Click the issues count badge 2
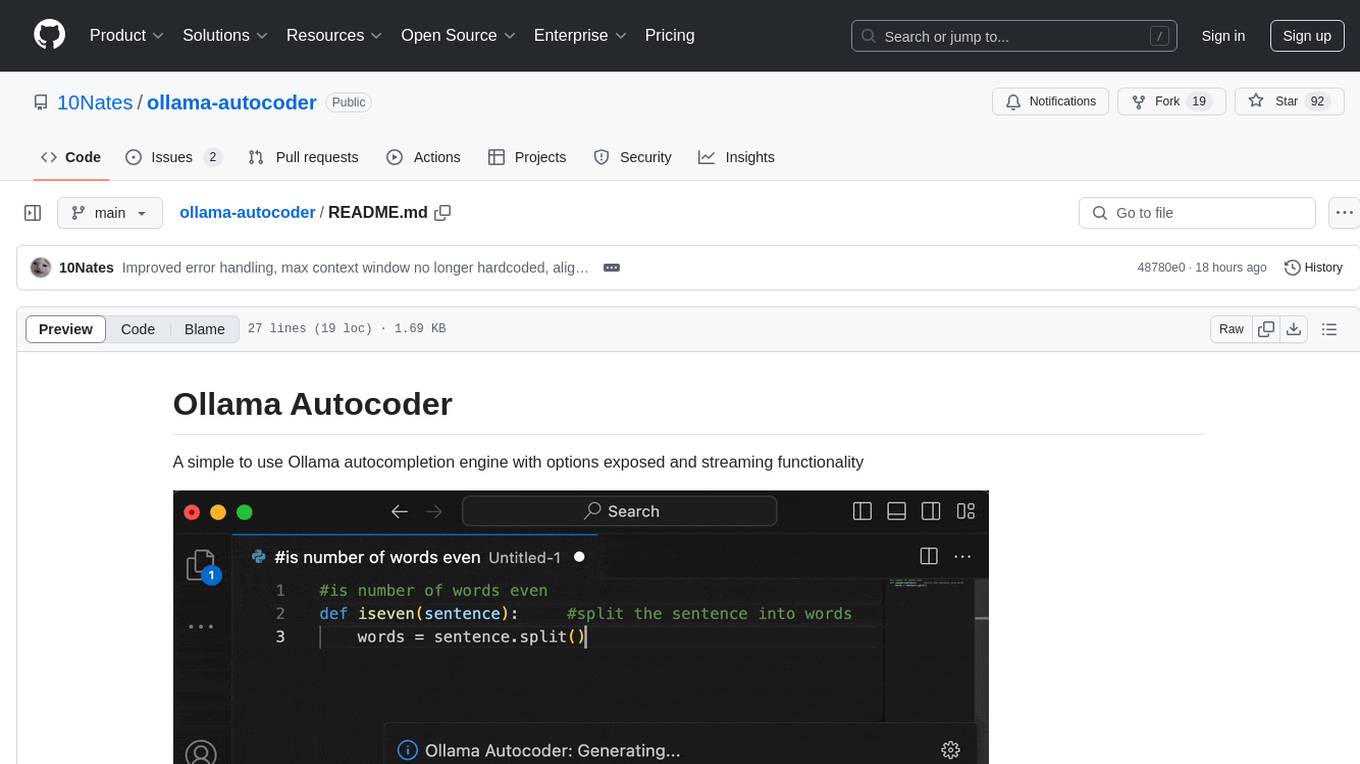Image resolution: width=1360 pixels, height=764 pixels. (x=212, y=157)
